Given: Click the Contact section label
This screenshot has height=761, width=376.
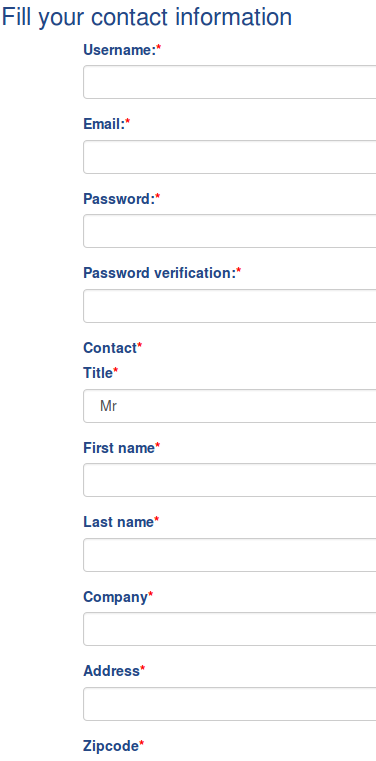Looking at the screenshot, I should coord(110,348).
